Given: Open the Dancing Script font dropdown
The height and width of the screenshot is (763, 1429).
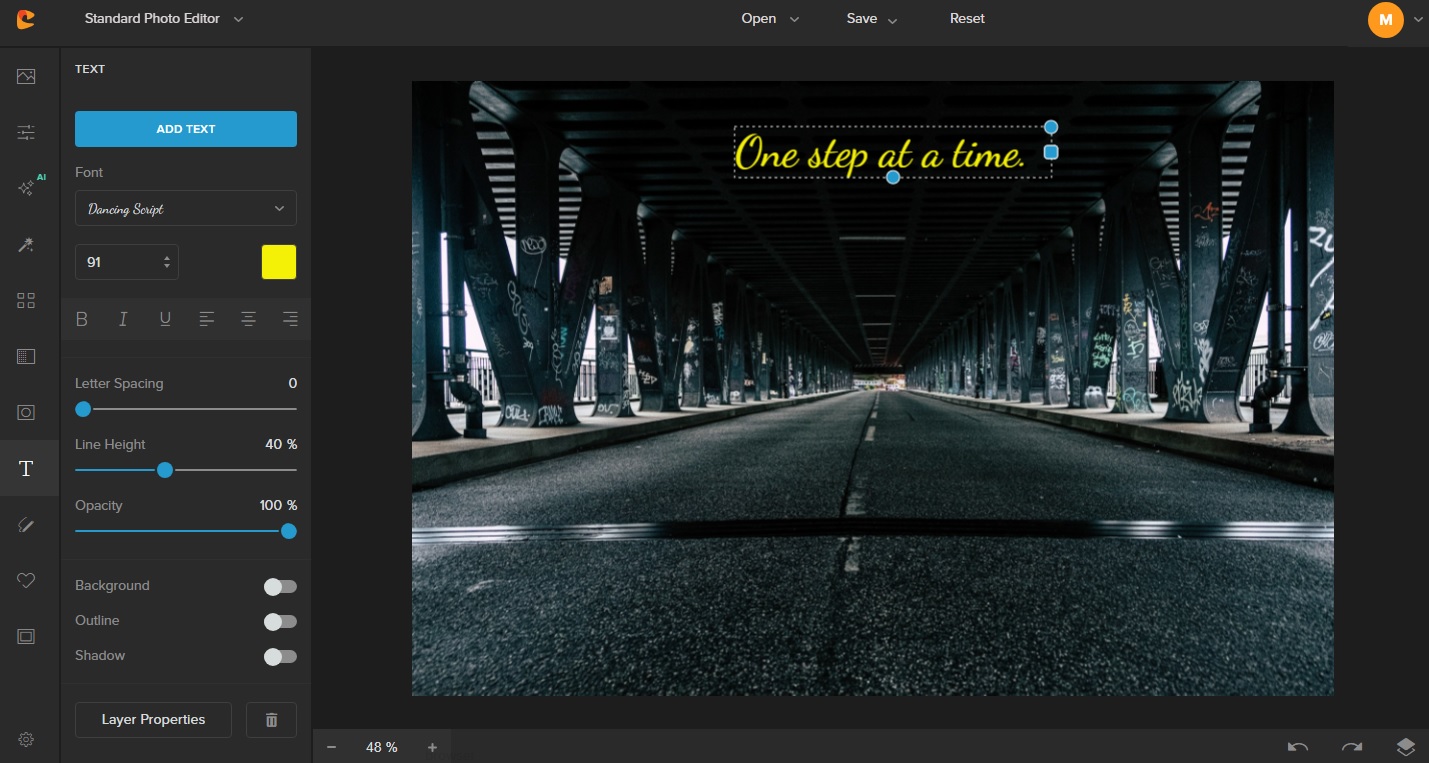Looking at the screenshot, I should point(186,209).
